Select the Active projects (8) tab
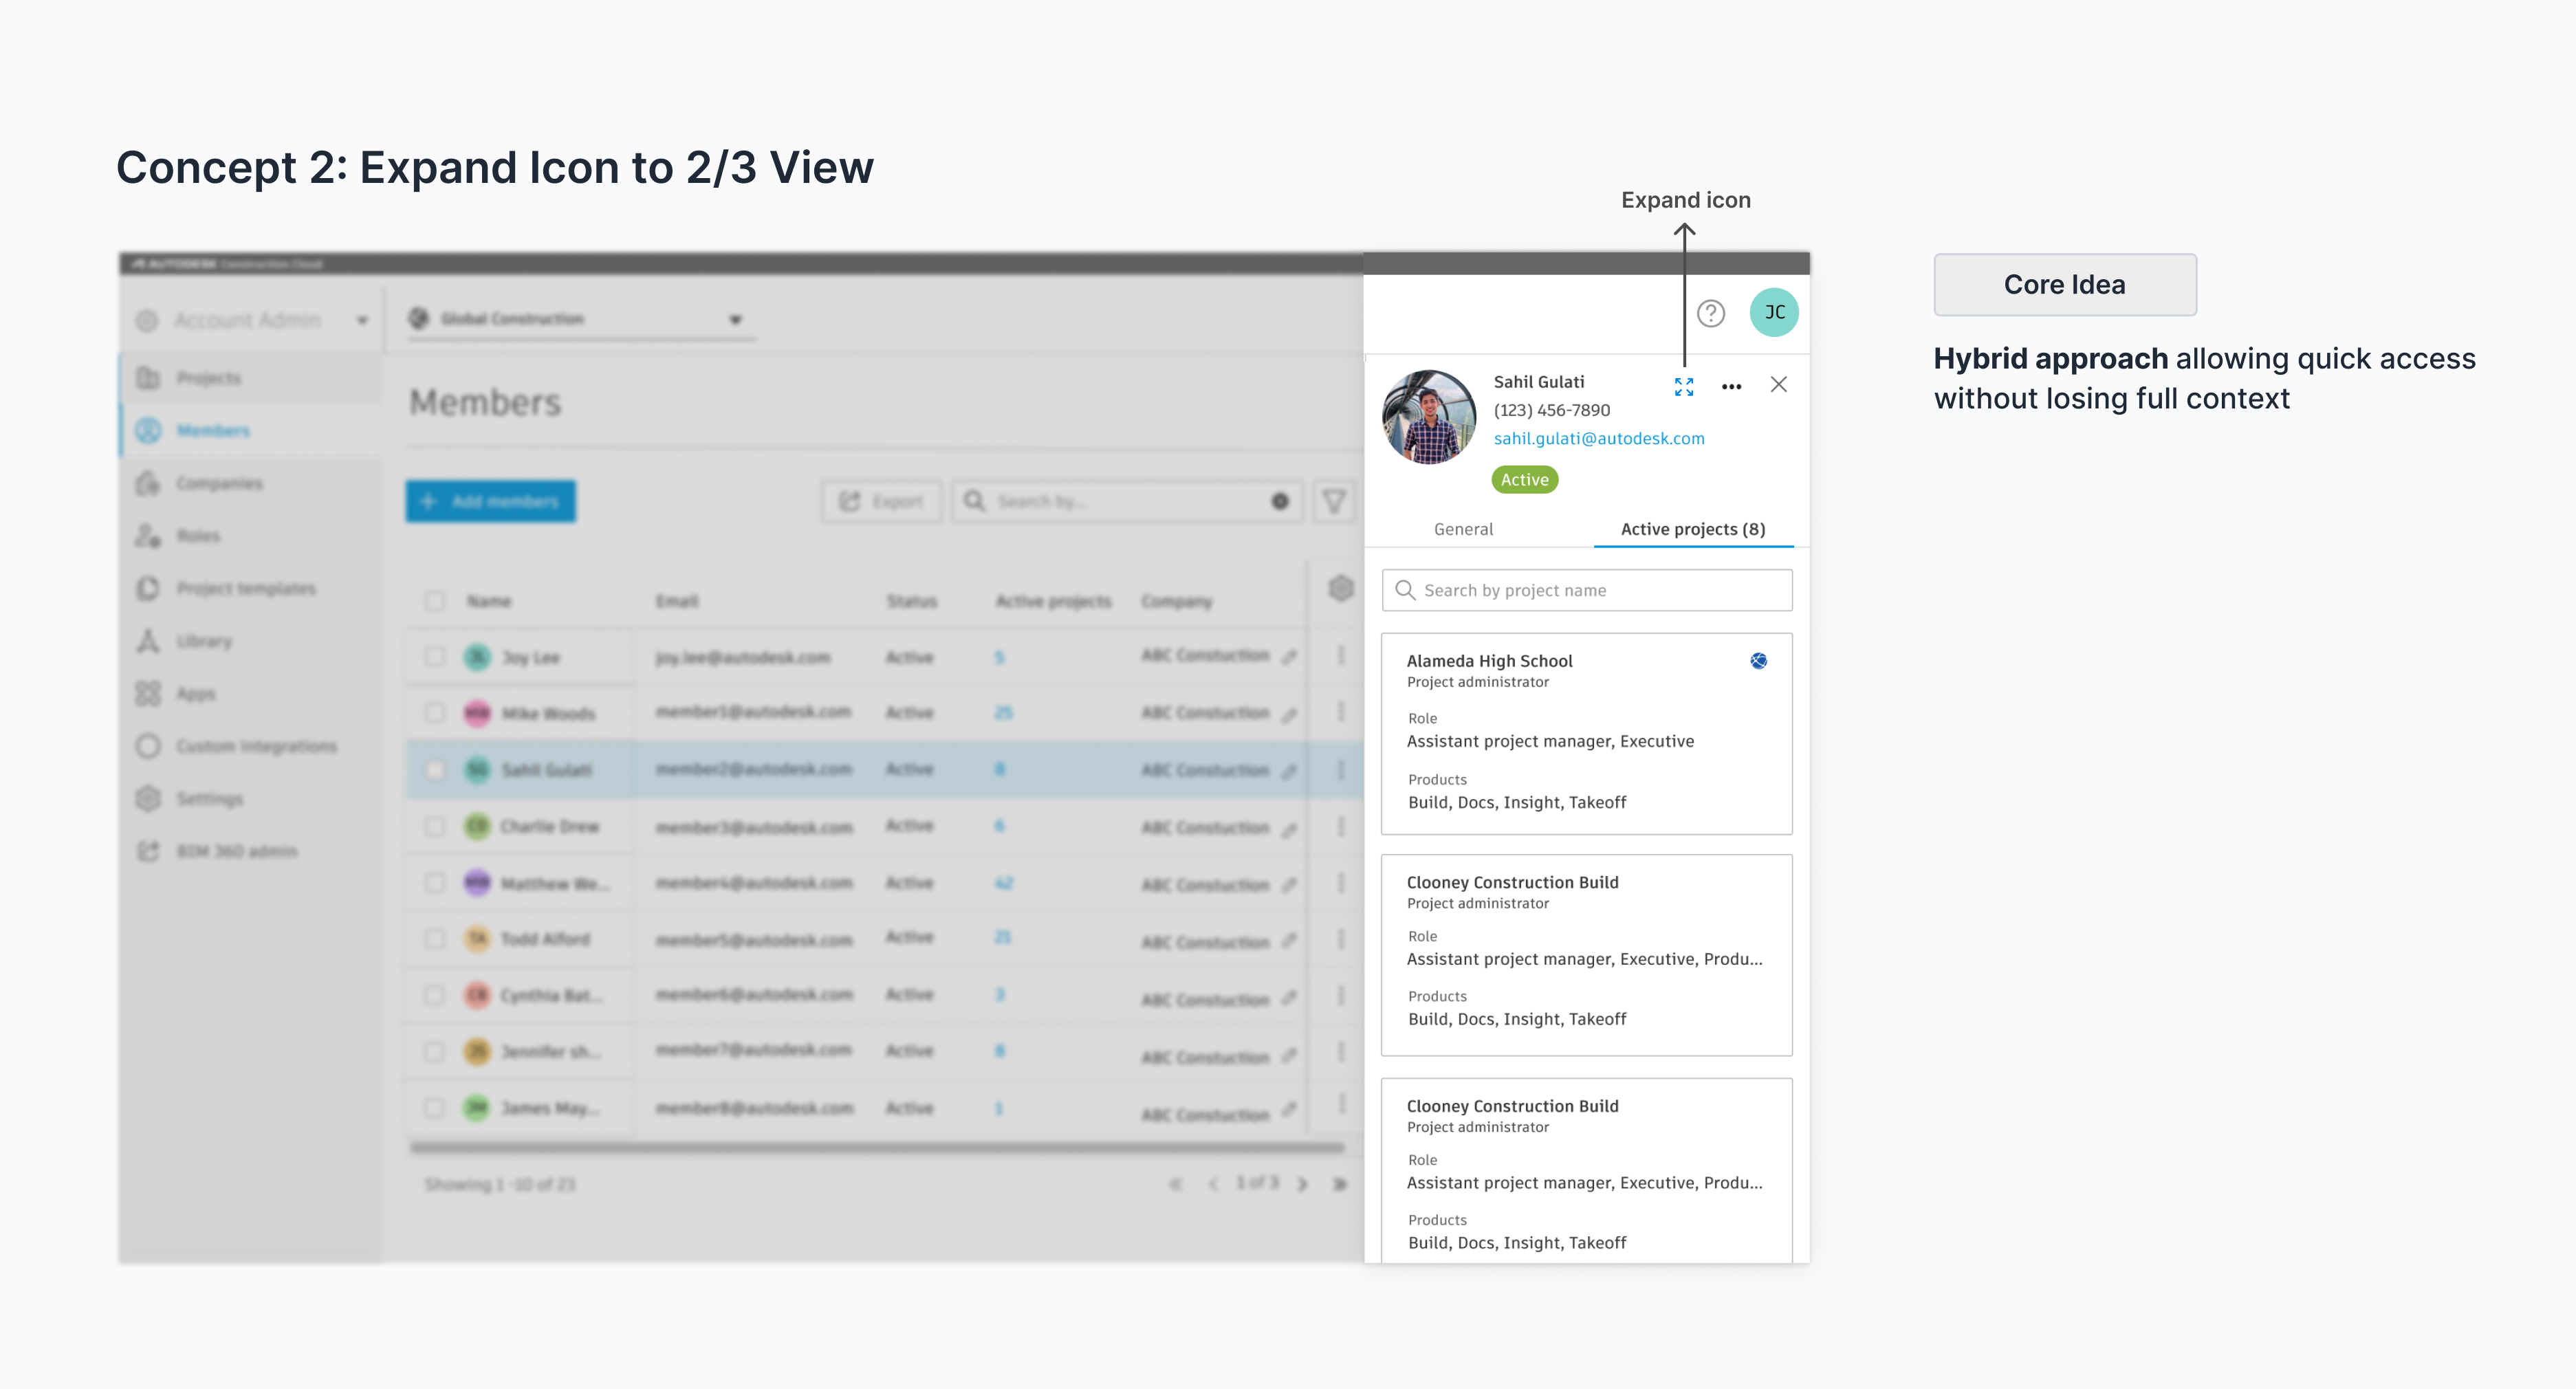This screenshot has width=2576, height=1389. pos(1692,529)
